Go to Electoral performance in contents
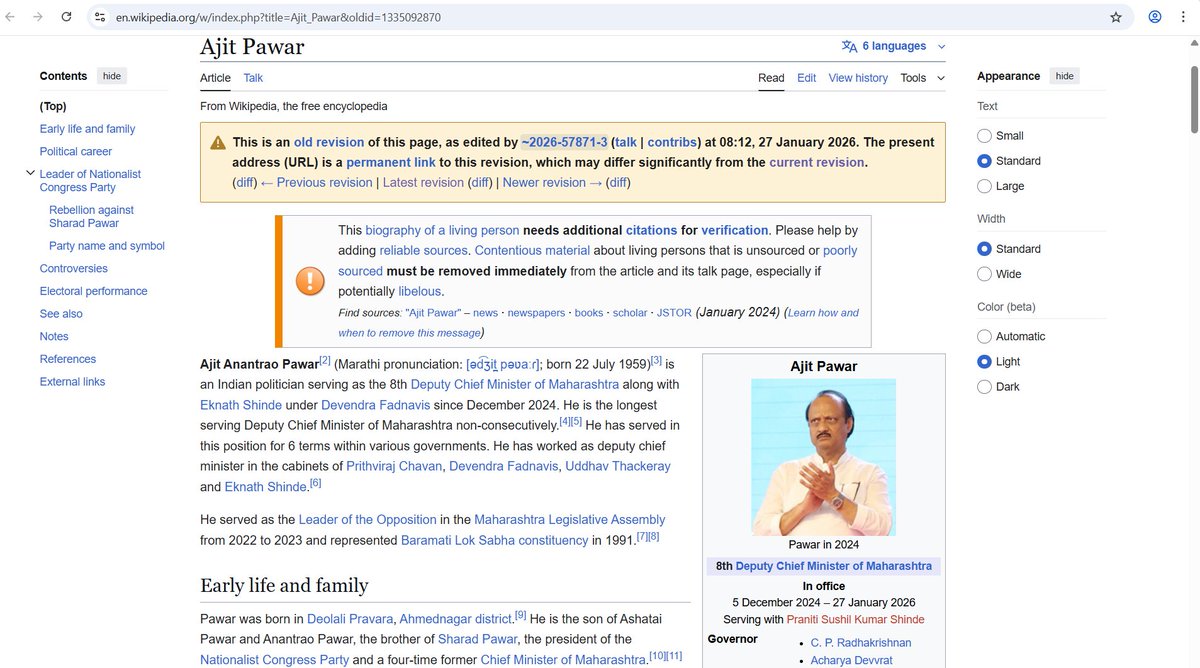Viewport: 1200px width, 668px height. pos(93,291)
